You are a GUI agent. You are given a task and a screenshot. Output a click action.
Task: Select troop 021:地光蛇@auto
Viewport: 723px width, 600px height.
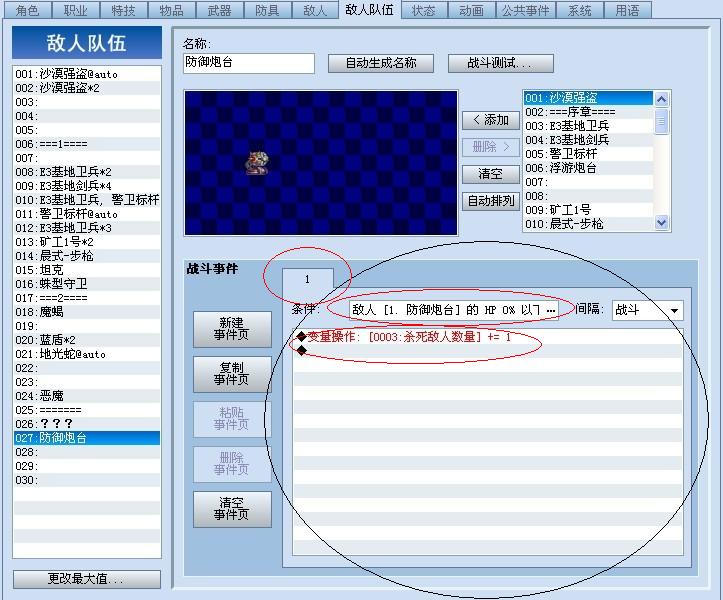point(87,354)
